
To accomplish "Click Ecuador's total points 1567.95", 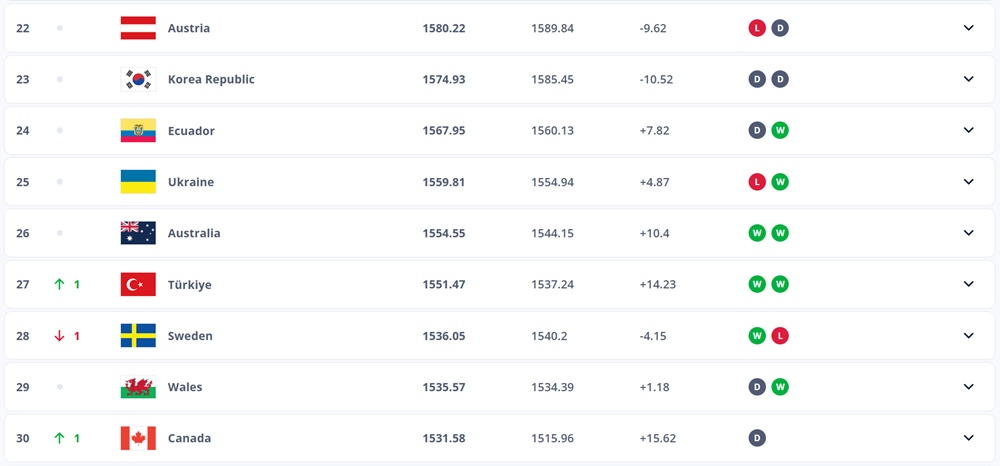I will coord(444,131).
